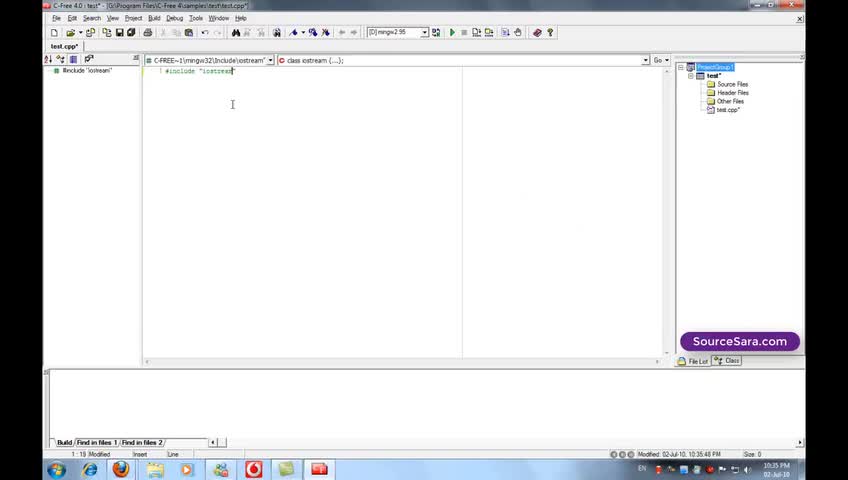
Task: Switch to the File List tab
Action: pyautogui.click(x=693, y=361)
